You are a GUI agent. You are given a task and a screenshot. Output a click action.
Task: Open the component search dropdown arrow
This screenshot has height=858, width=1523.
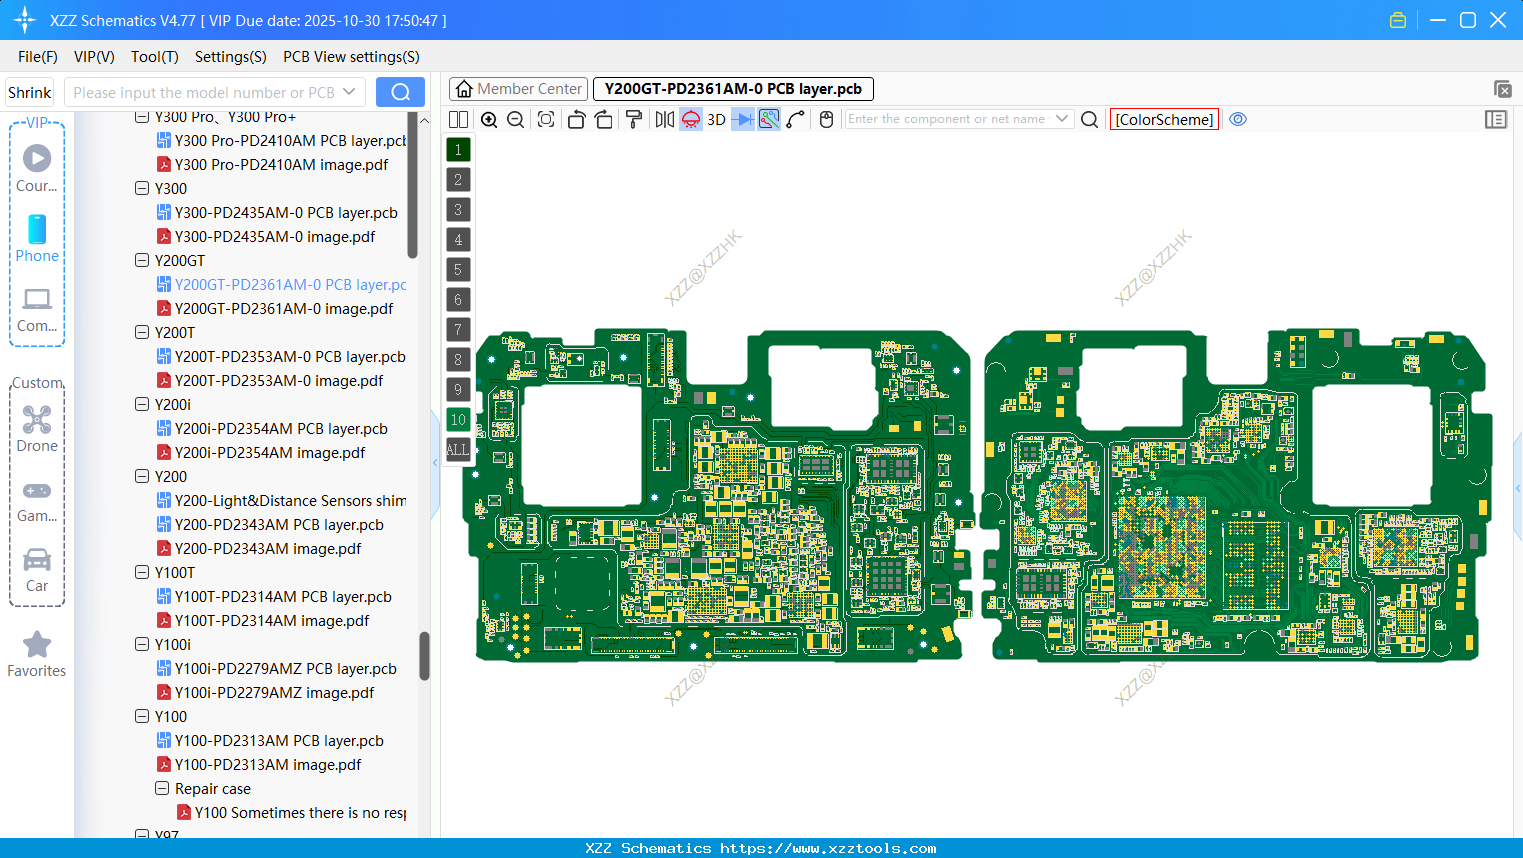(1063, 119)
